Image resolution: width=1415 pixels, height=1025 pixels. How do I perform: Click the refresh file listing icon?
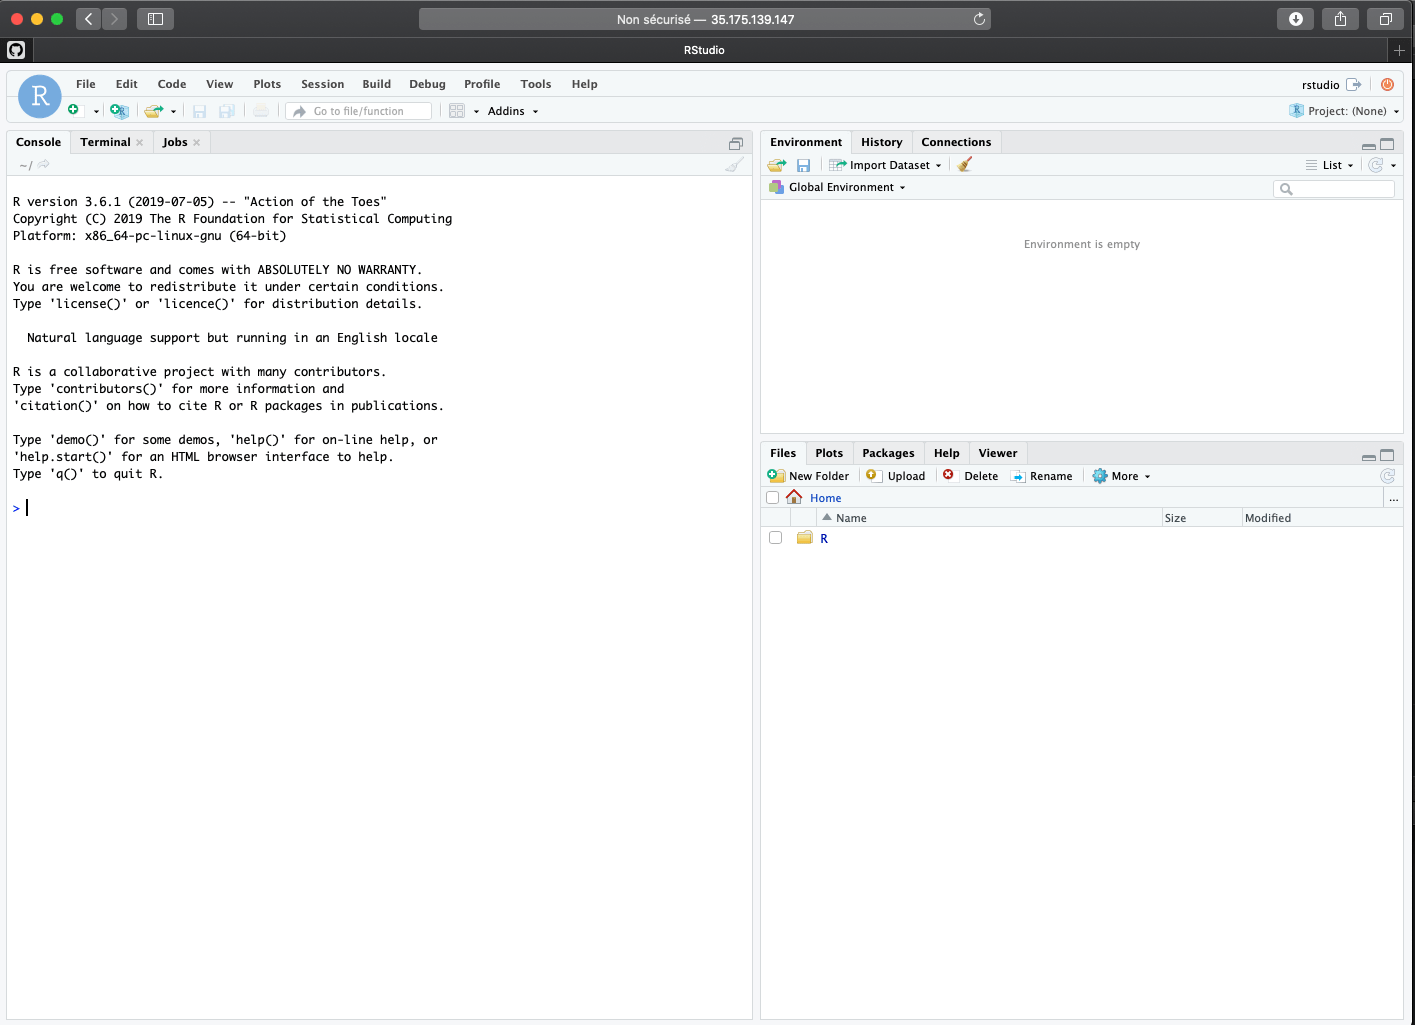coord(1388,476)
